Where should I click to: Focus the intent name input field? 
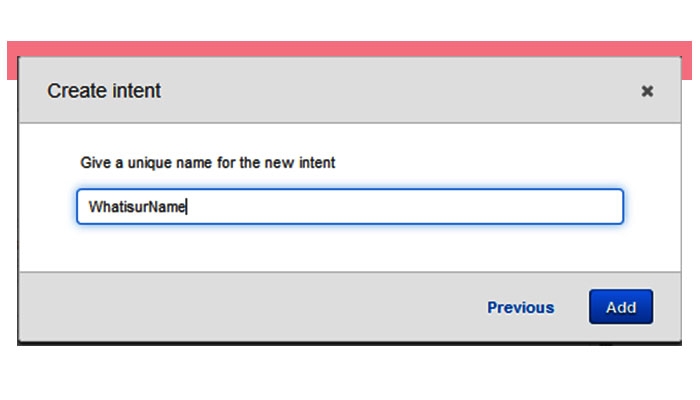click(350, 207)
